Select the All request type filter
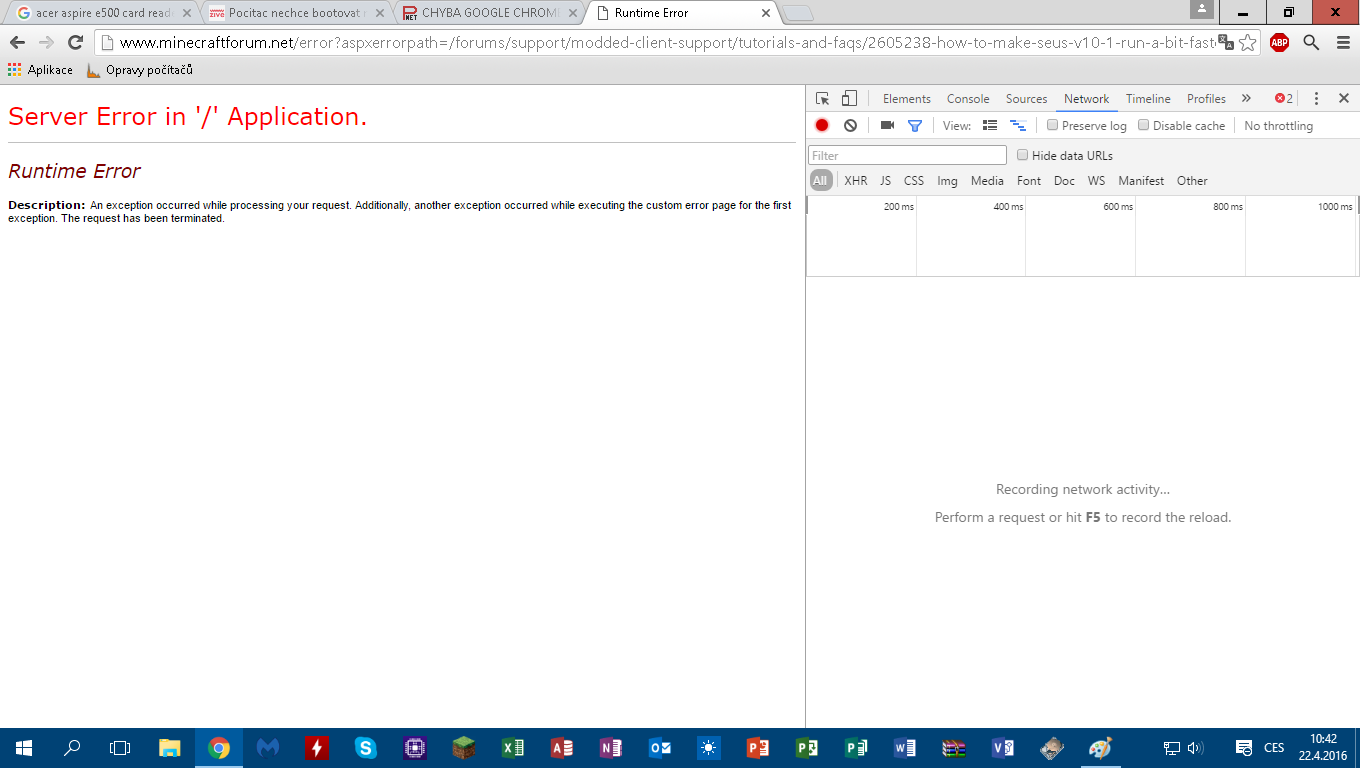Screen dimensions: 1360x768 tap(820, 181)
